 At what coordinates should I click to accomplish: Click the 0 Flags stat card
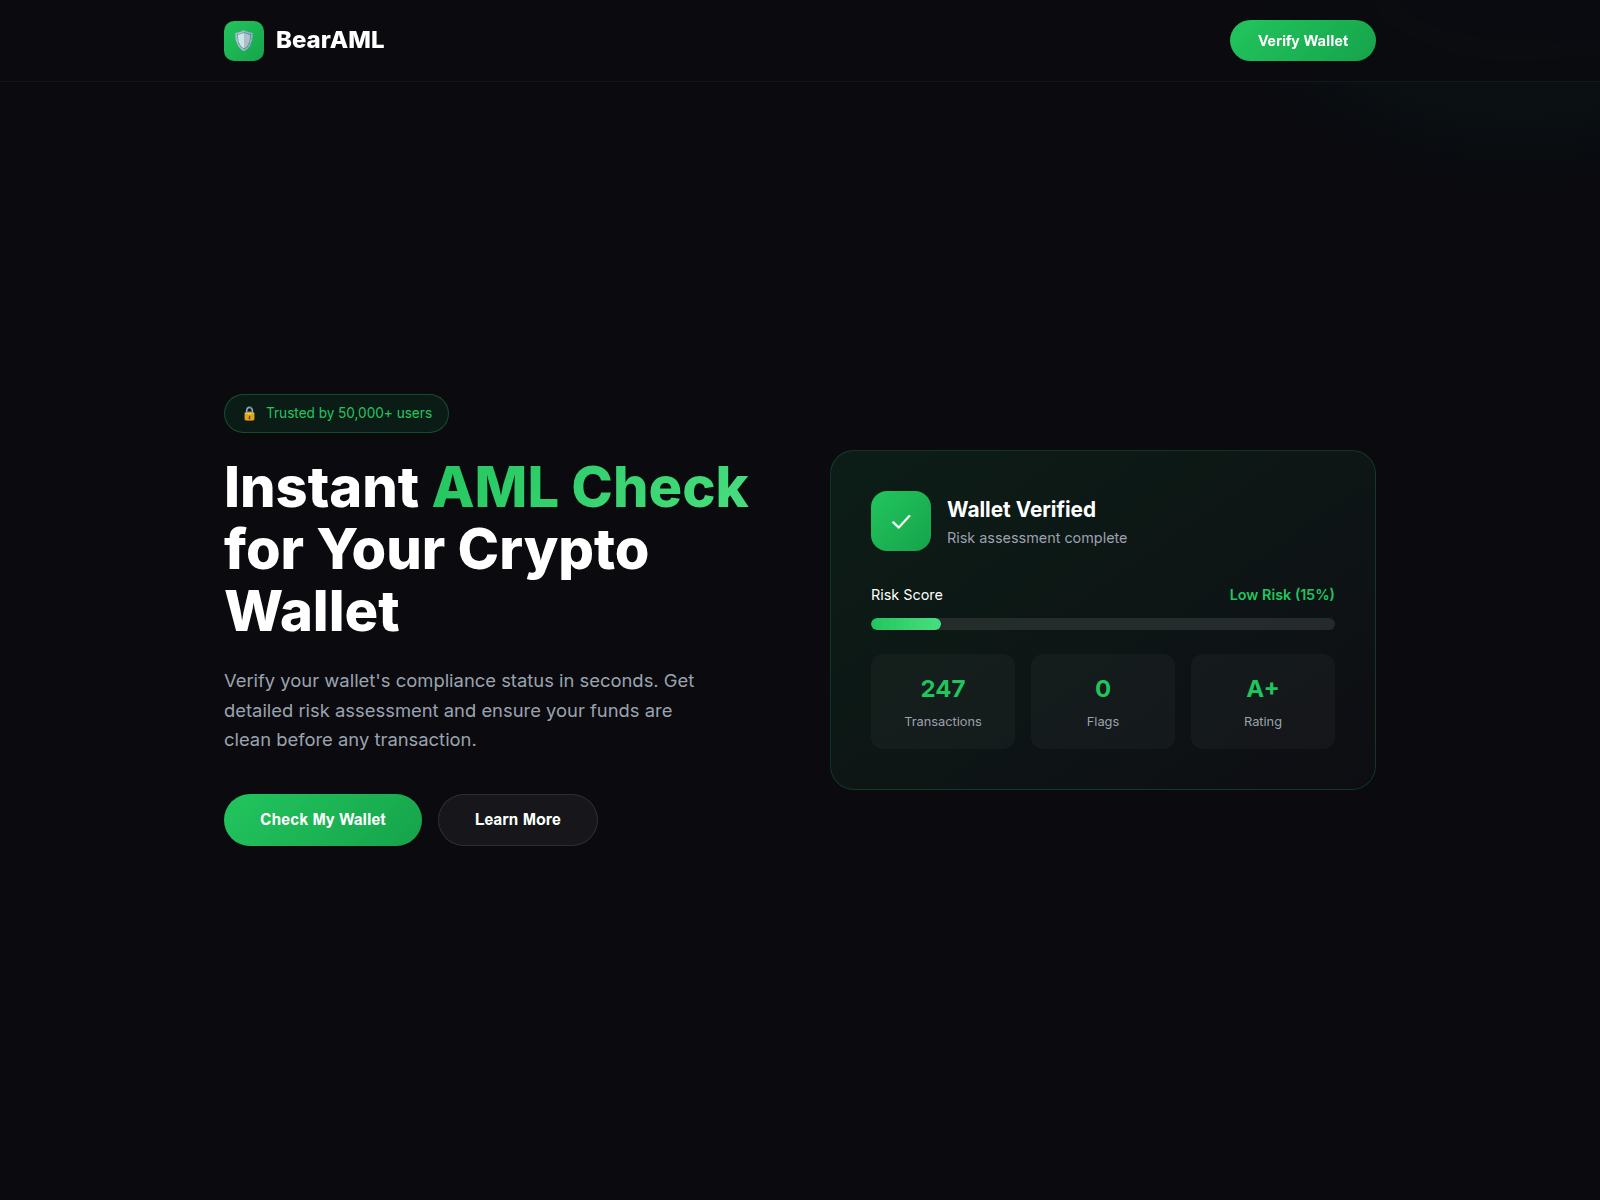tap(1103, 701)
